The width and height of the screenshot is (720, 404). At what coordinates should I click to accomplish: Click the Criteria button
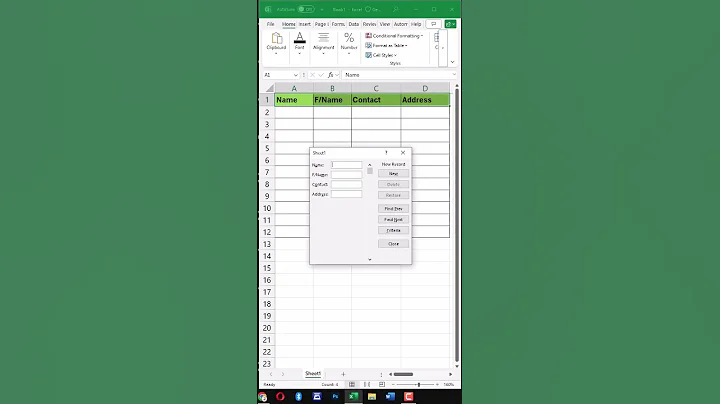click(394, 230)
